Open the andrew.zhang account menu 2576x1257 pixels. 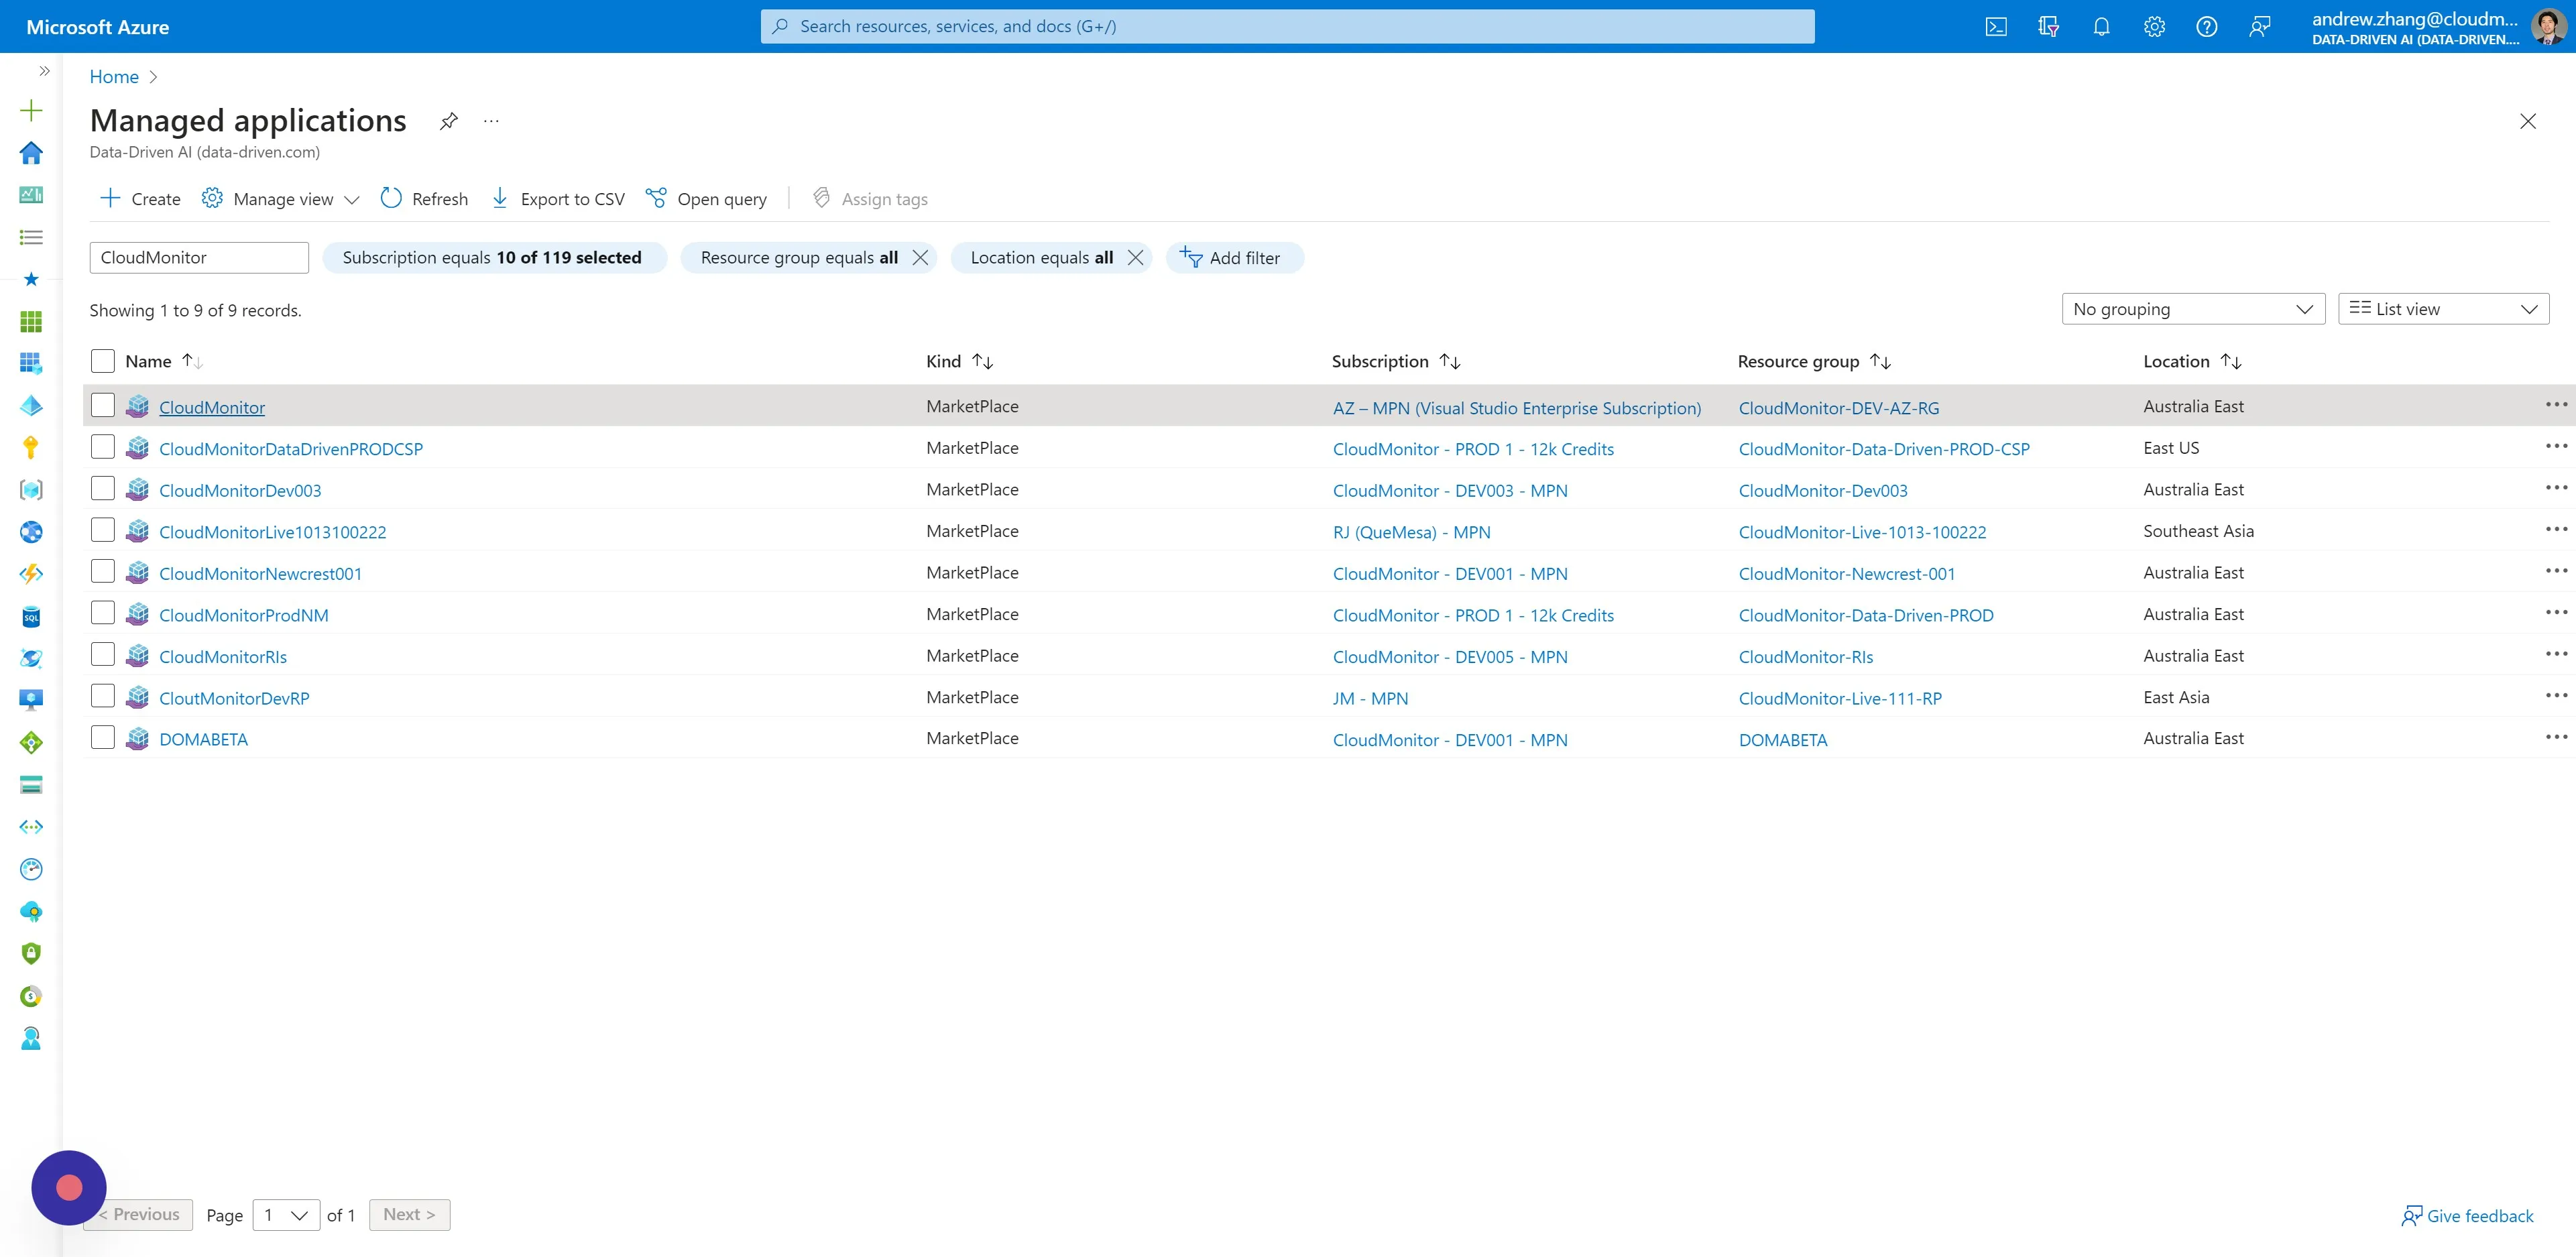(x=2438, y=27)
